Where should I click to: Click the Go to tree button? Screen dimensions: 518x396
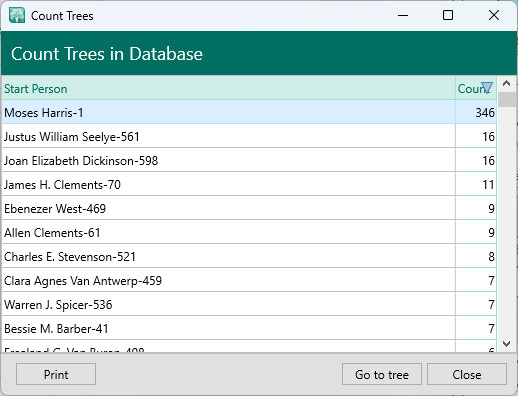(x=382, y=374)
